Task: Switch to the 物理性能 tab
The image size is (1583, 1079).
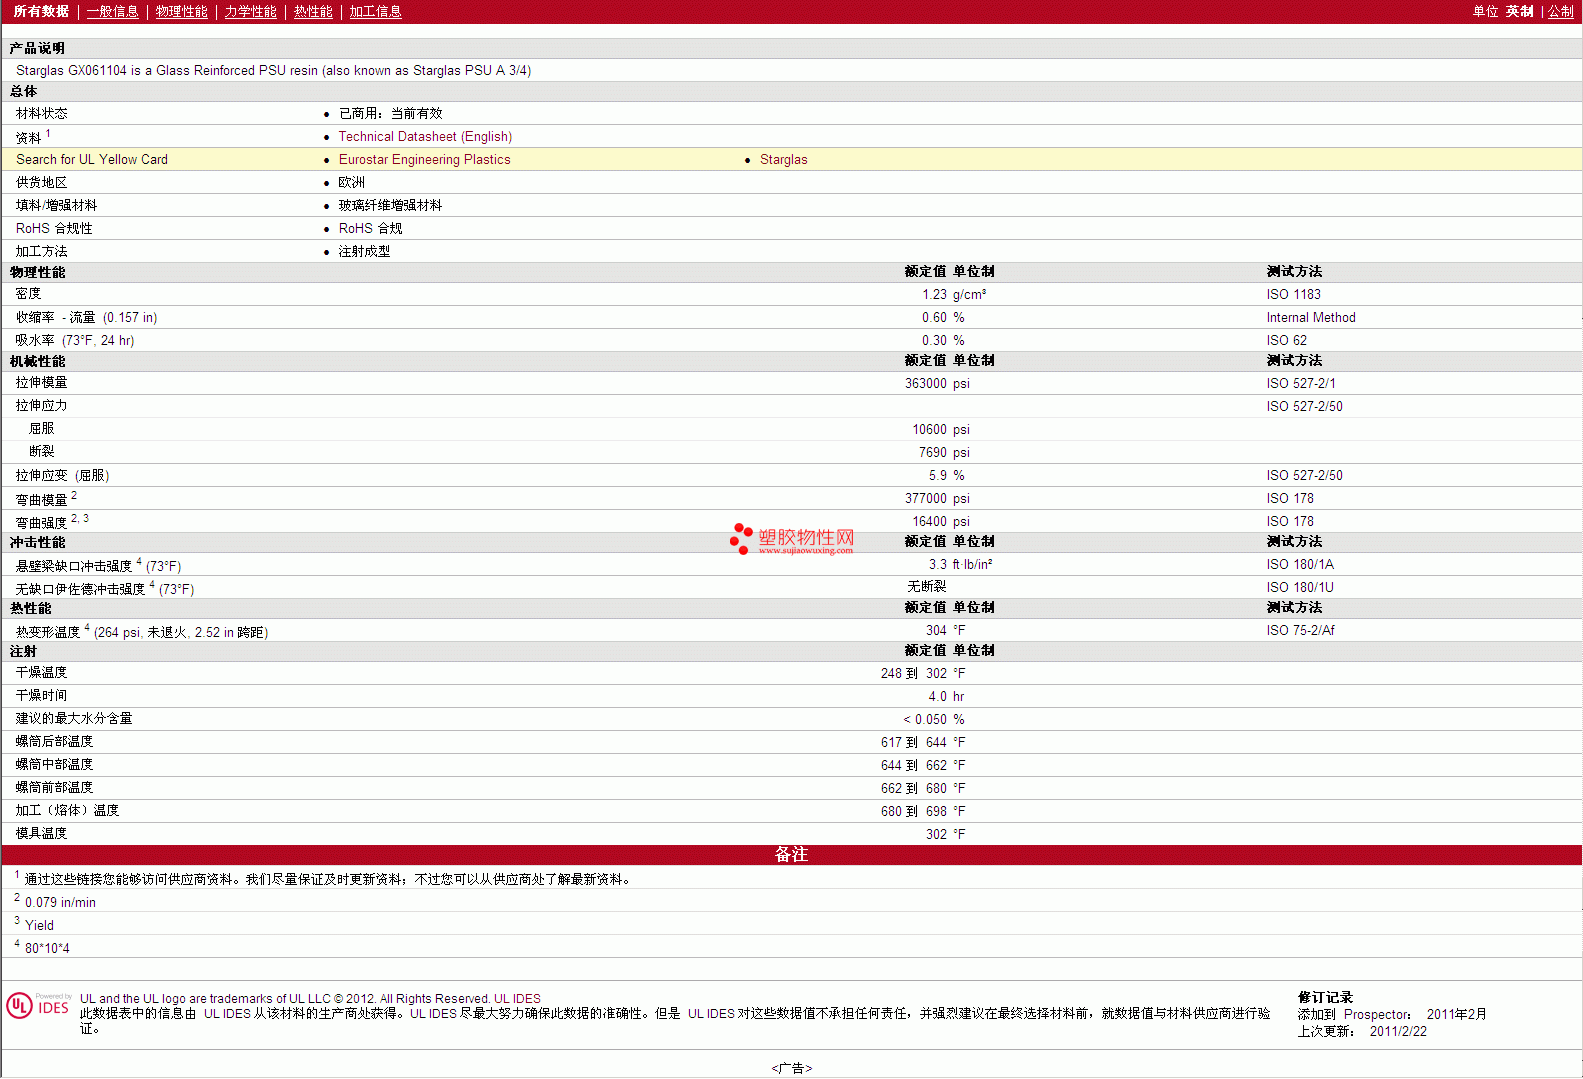Action: coord(181,11)
